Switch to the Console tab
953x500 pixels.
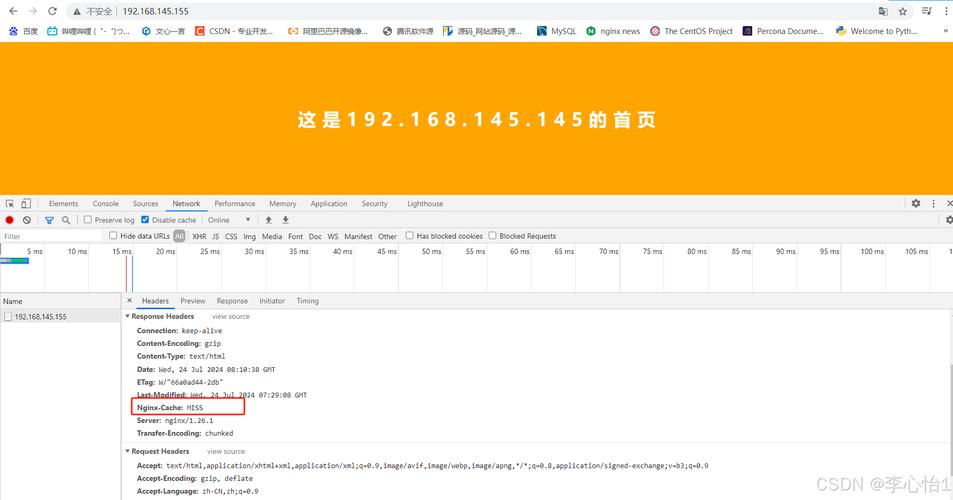[105, 204]
